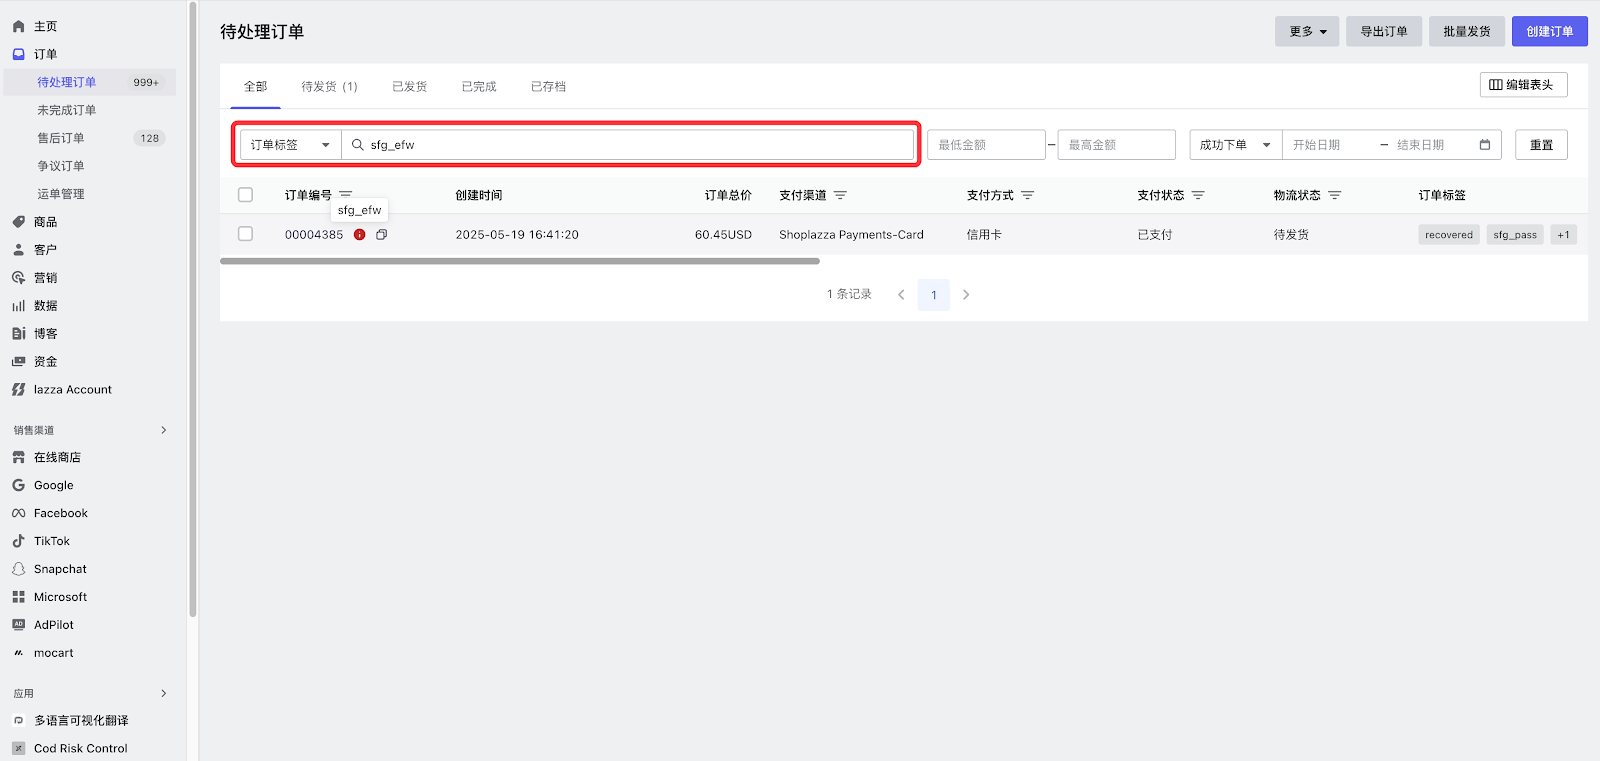Screen dimensions: 1600x761
Task: Open TikTok sales channel in sidebar
Action: pos(52,541)
